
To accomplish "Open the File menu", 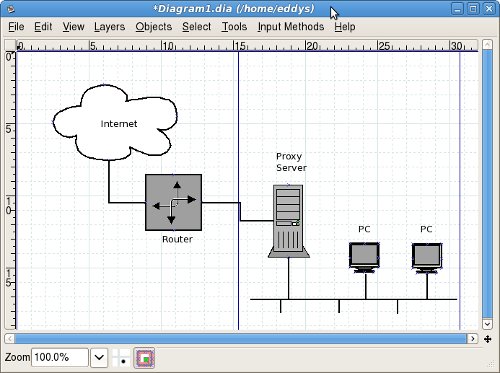I will point(16,27).
